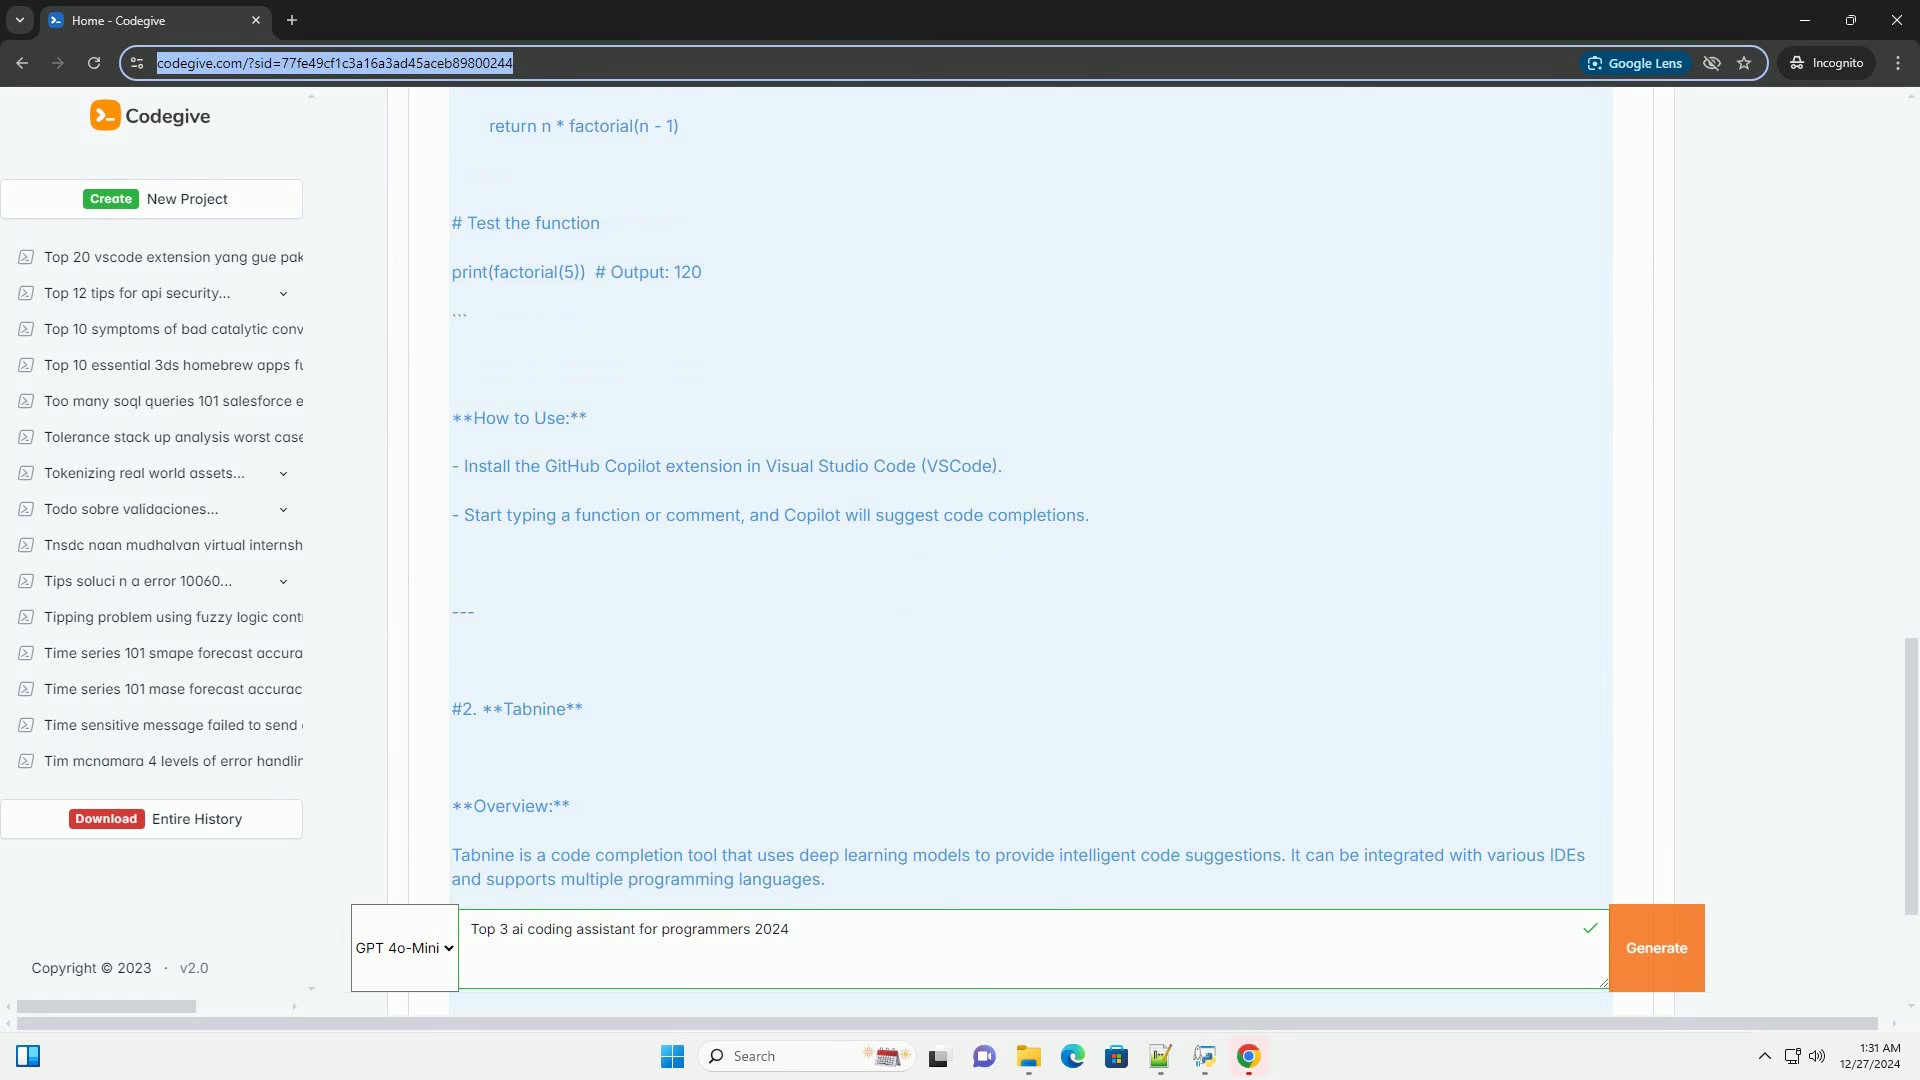
Task: Open volume control in system tray
Action: (x=1817, y=1056)
